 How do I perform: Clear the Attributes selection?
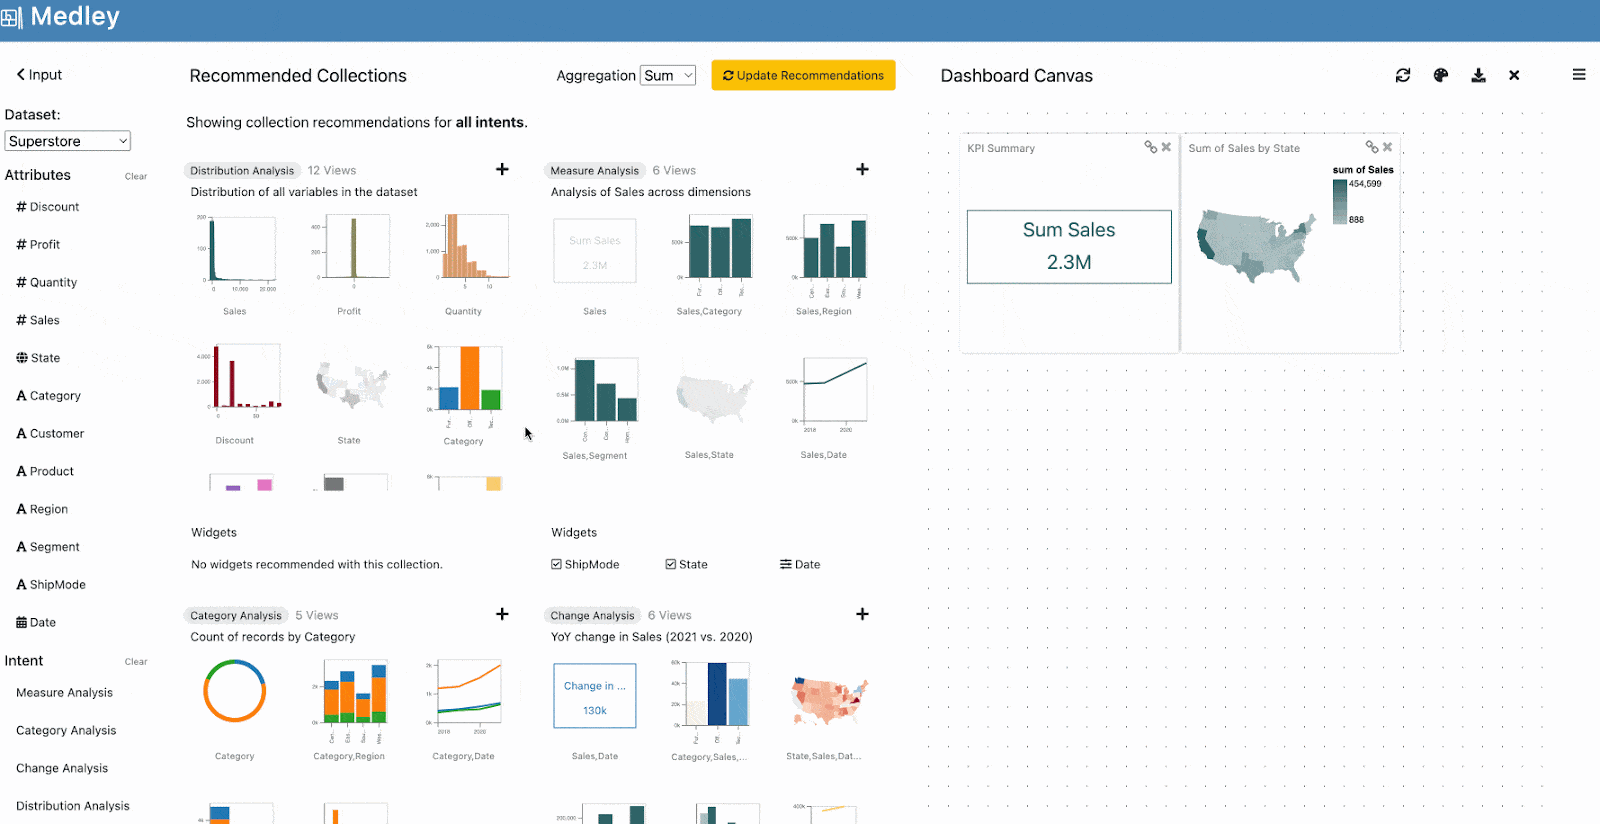click(x=136, y=176)
